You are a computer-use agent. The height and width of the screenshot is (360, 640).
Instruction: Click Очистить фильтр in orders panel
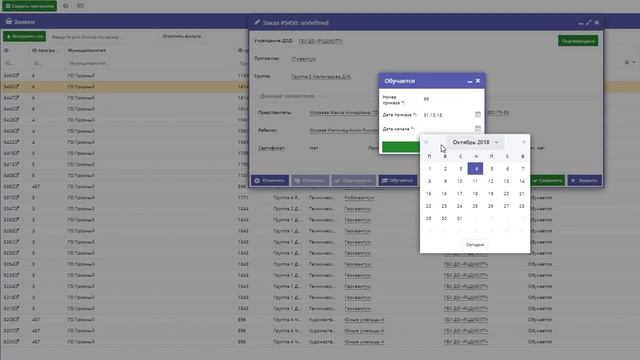[x=182, y=36]
